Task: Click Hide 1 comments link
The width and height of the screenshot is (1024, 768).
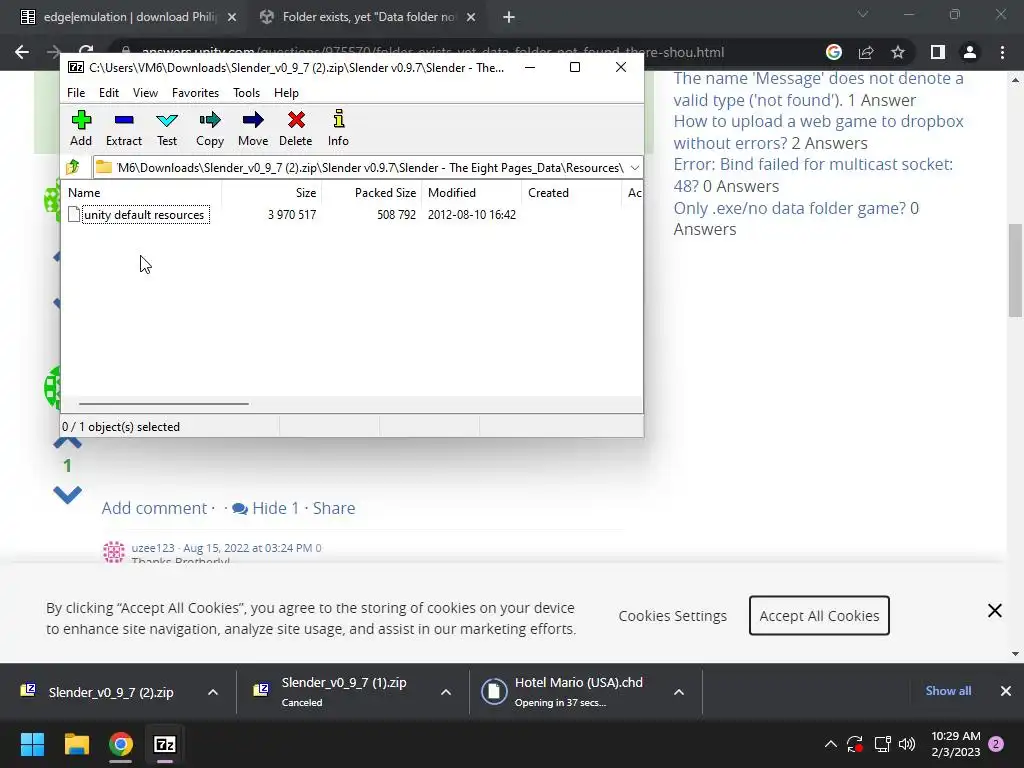Action: pyautogui.click(x=266, y=508)
